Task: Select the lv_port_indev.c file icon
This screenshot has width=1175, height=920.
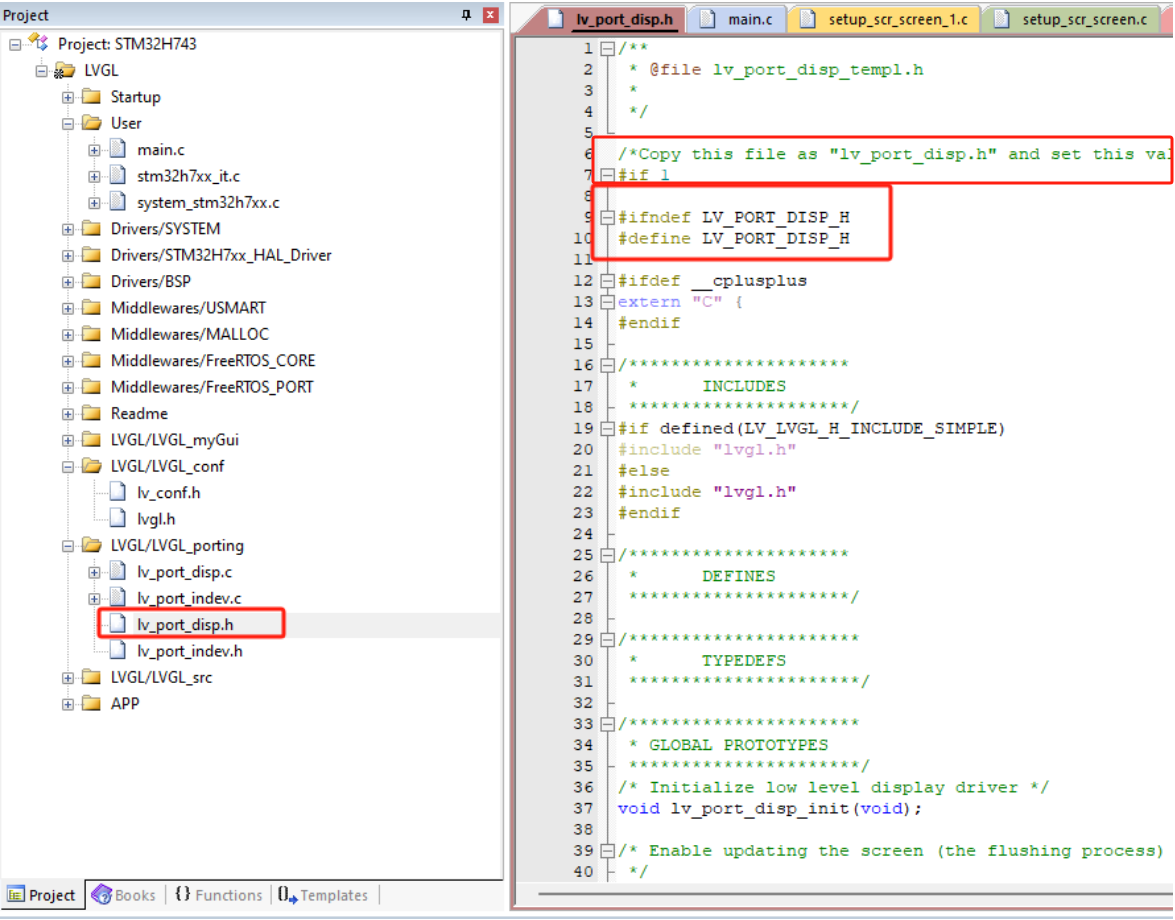Action: click(118, 598)
